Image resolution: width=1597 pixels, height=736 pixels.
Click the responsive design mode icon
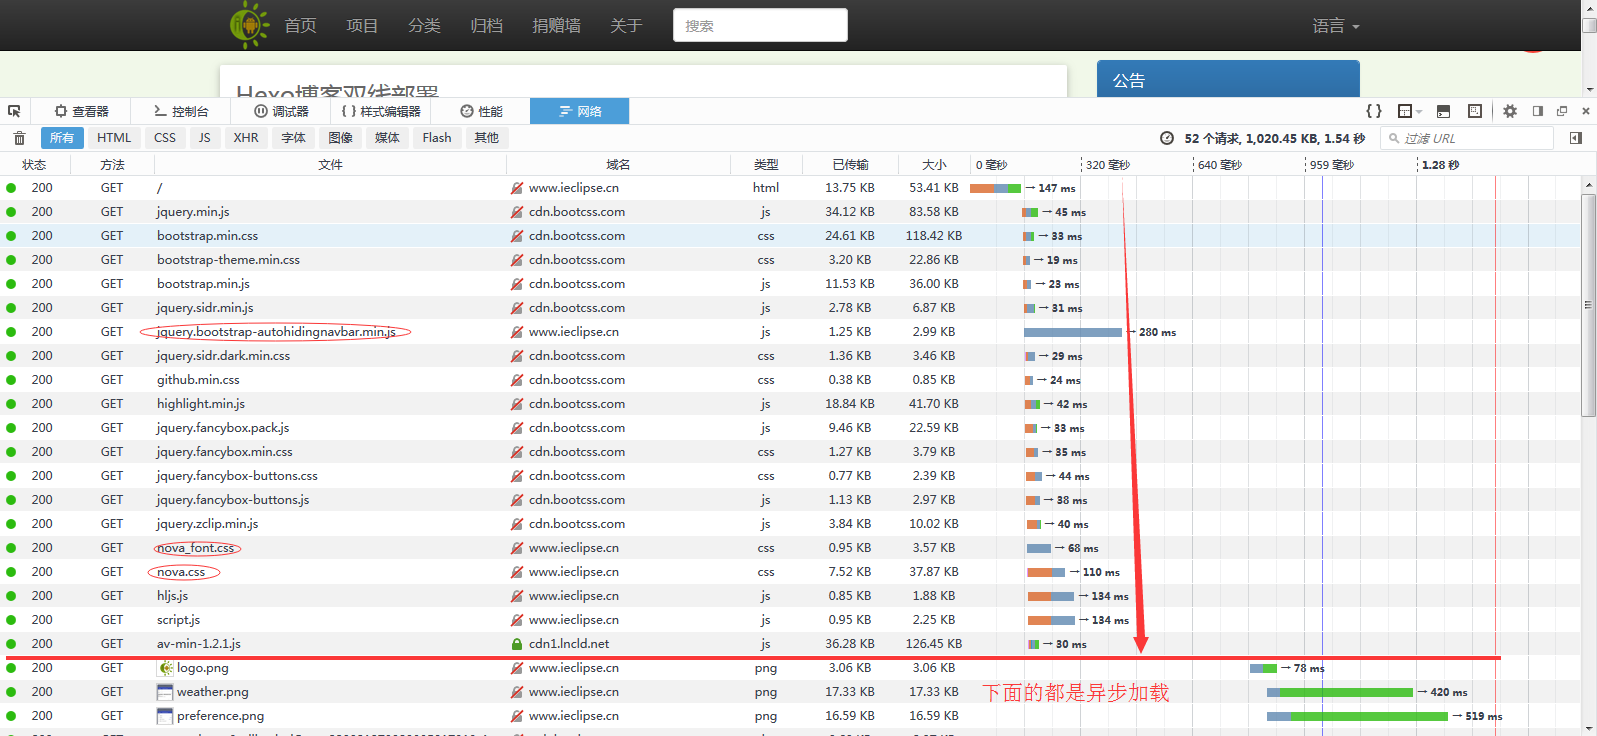(x=1475, y=111)
